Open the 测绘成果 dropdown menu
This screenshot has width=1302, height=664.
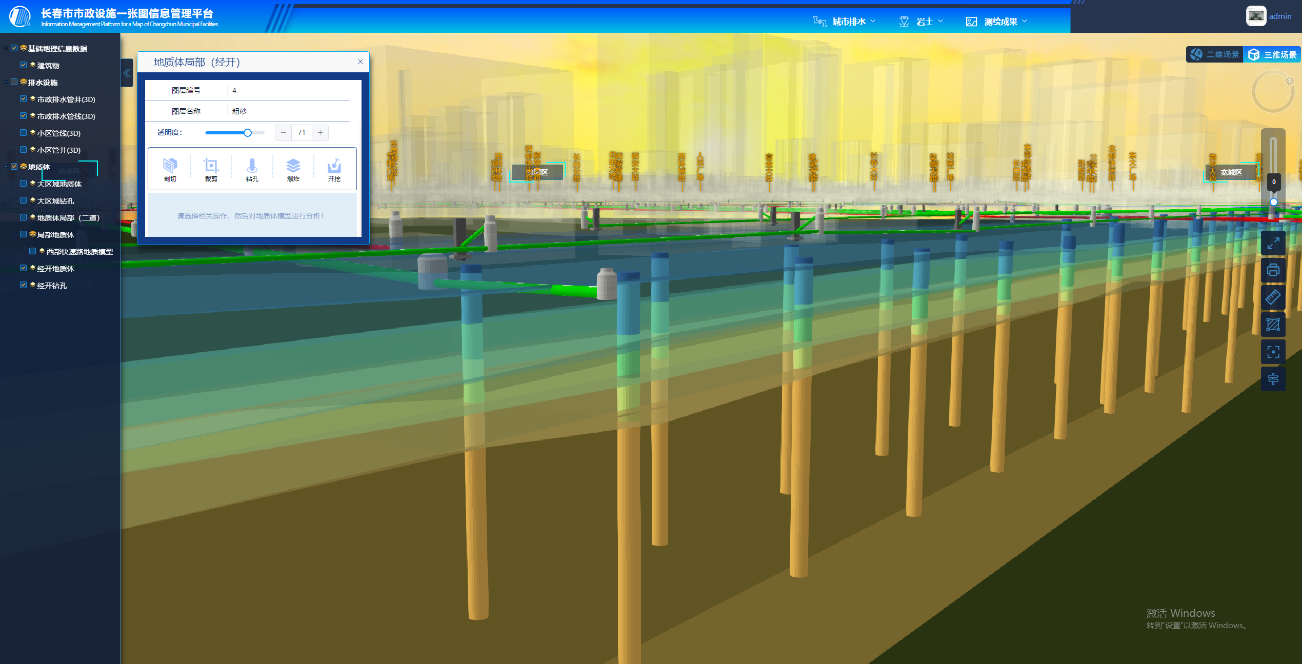click(x=996, y=21)
